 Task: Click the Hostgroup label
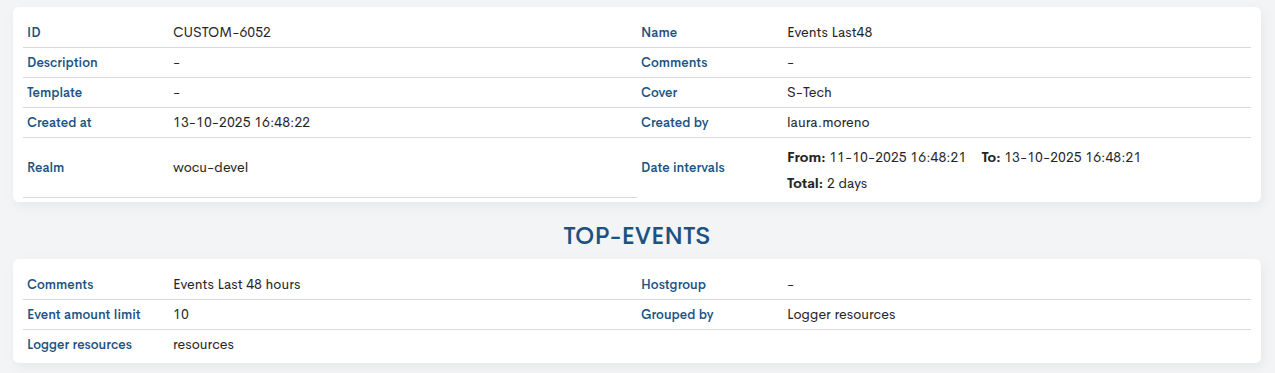[x=674, y=284]
